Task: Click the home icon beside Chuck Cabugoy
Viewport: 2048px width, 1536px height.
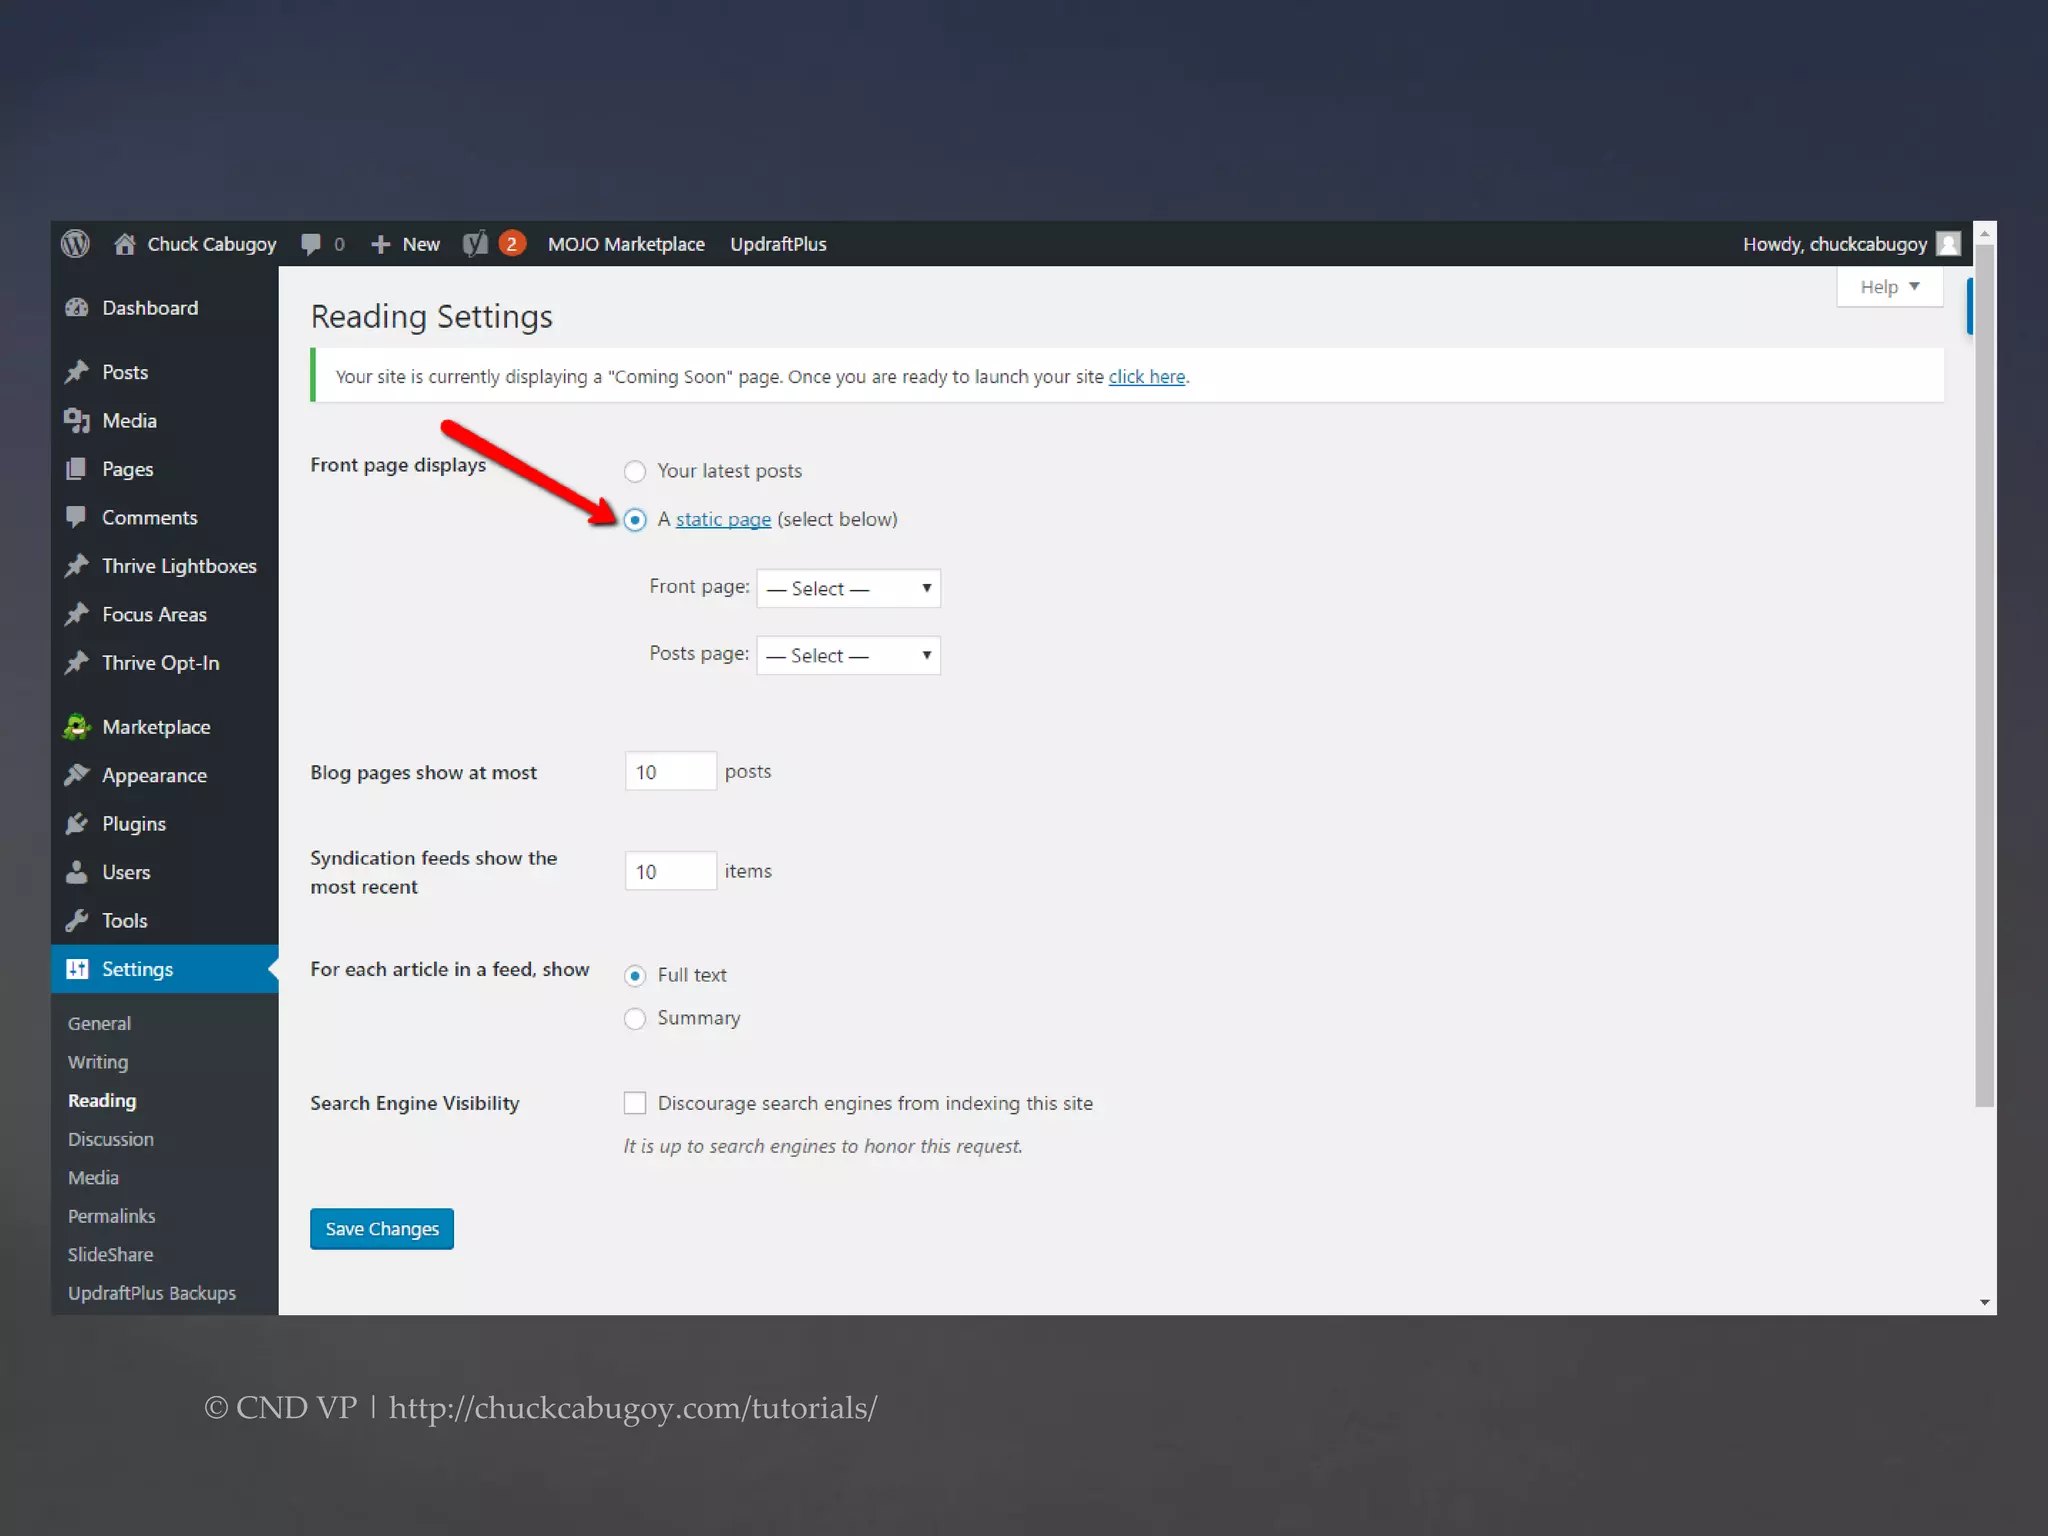Action: point(124,244)
